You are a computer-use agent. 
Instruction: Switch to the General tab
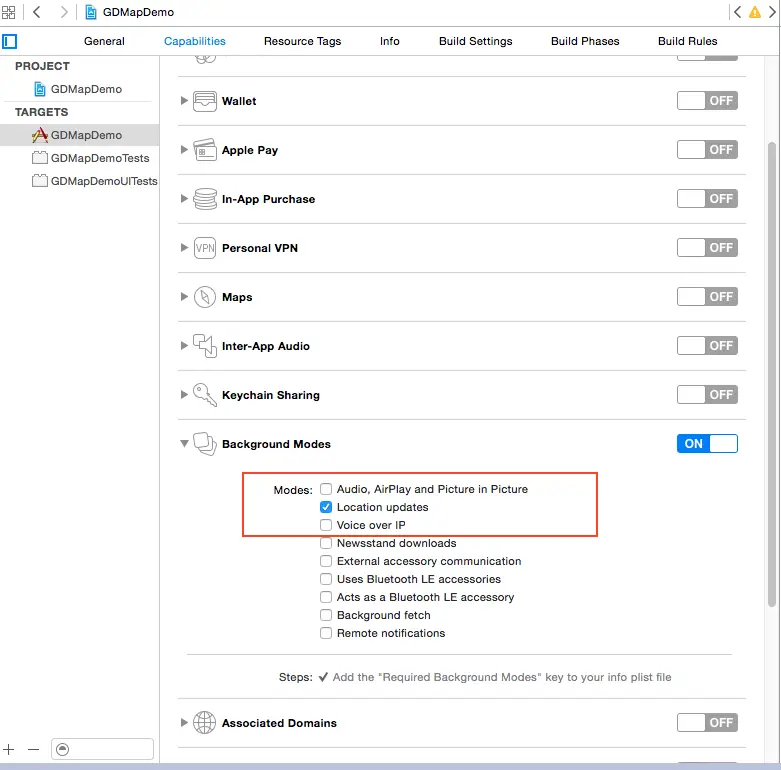[104, 41]
